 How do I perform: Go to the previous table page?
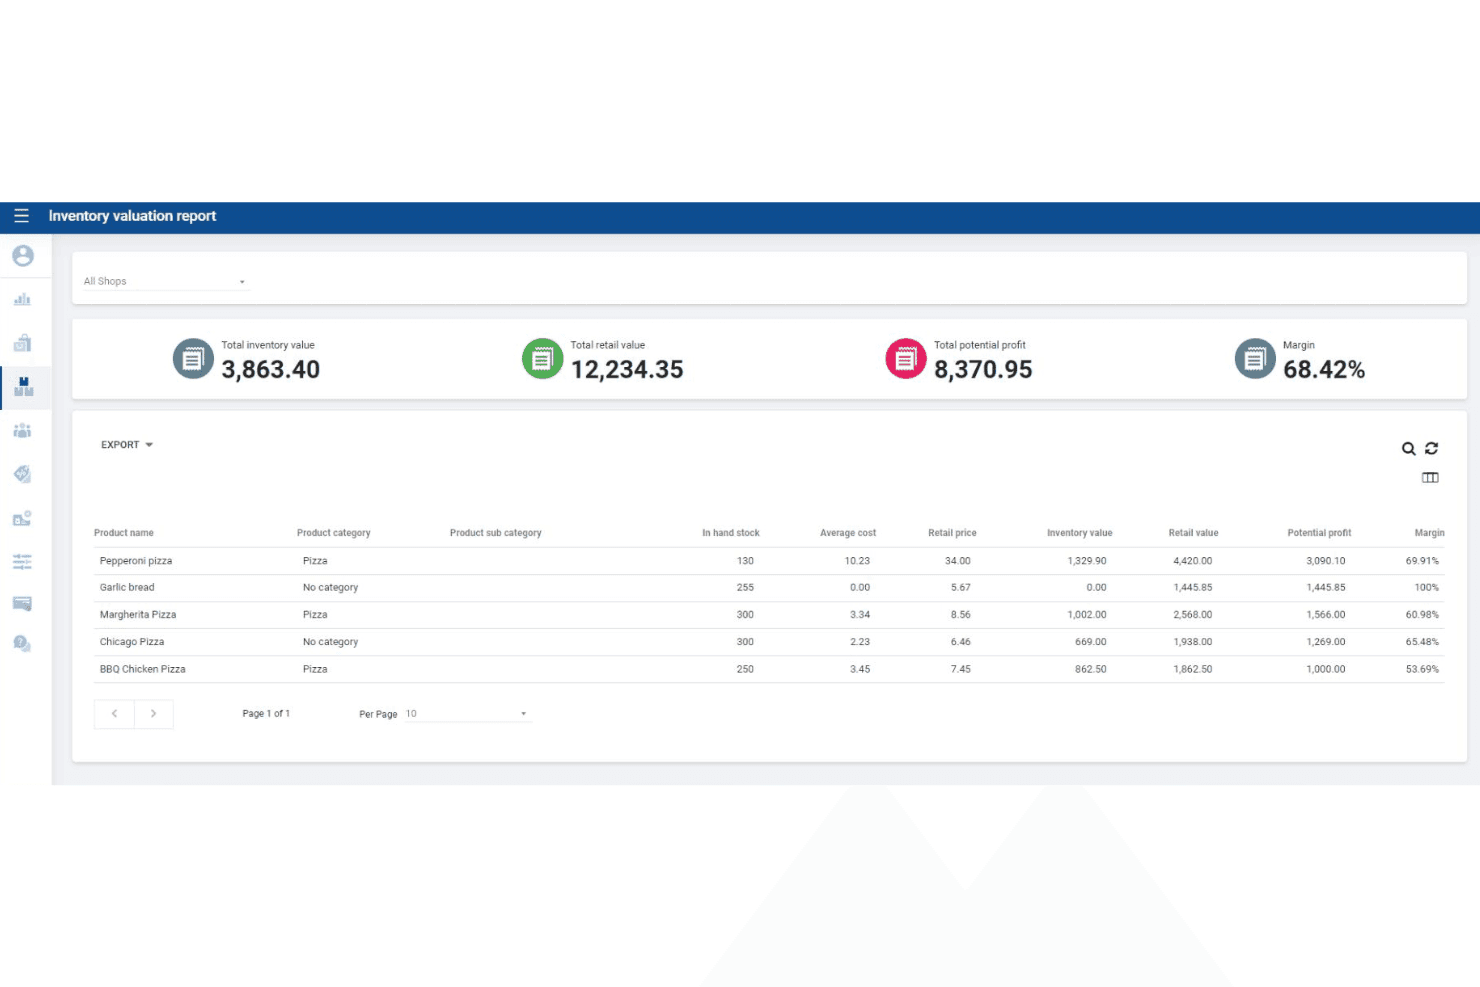click(114, 714)
